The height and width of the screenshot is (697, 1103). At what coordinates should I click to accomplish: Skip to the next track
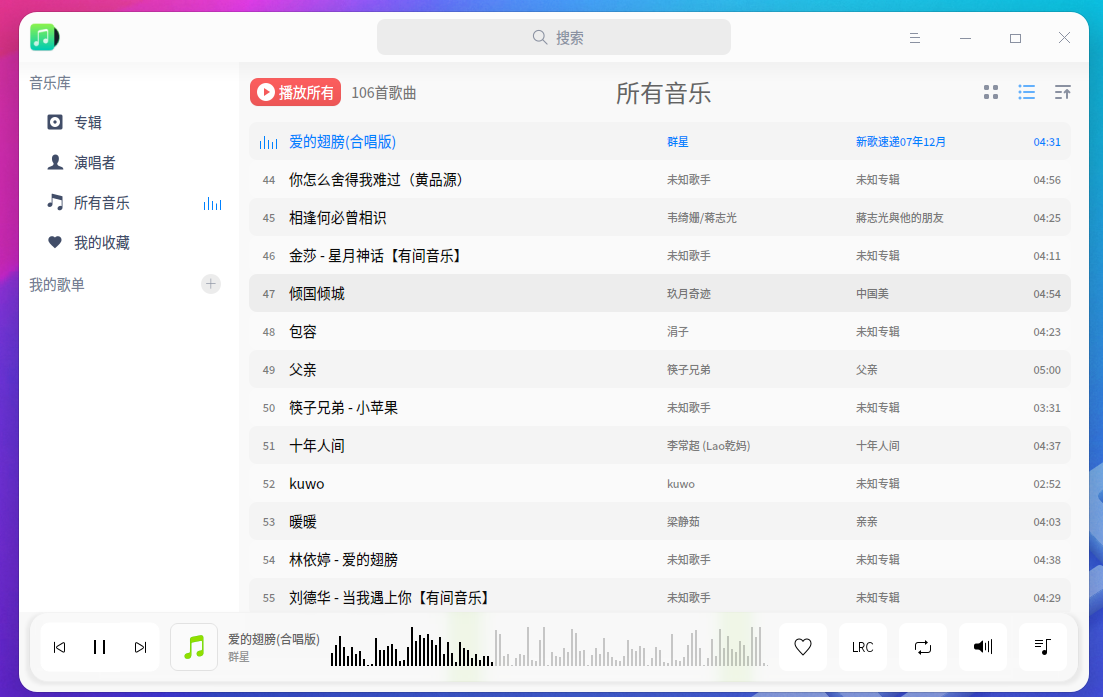[x=140, y=647]
